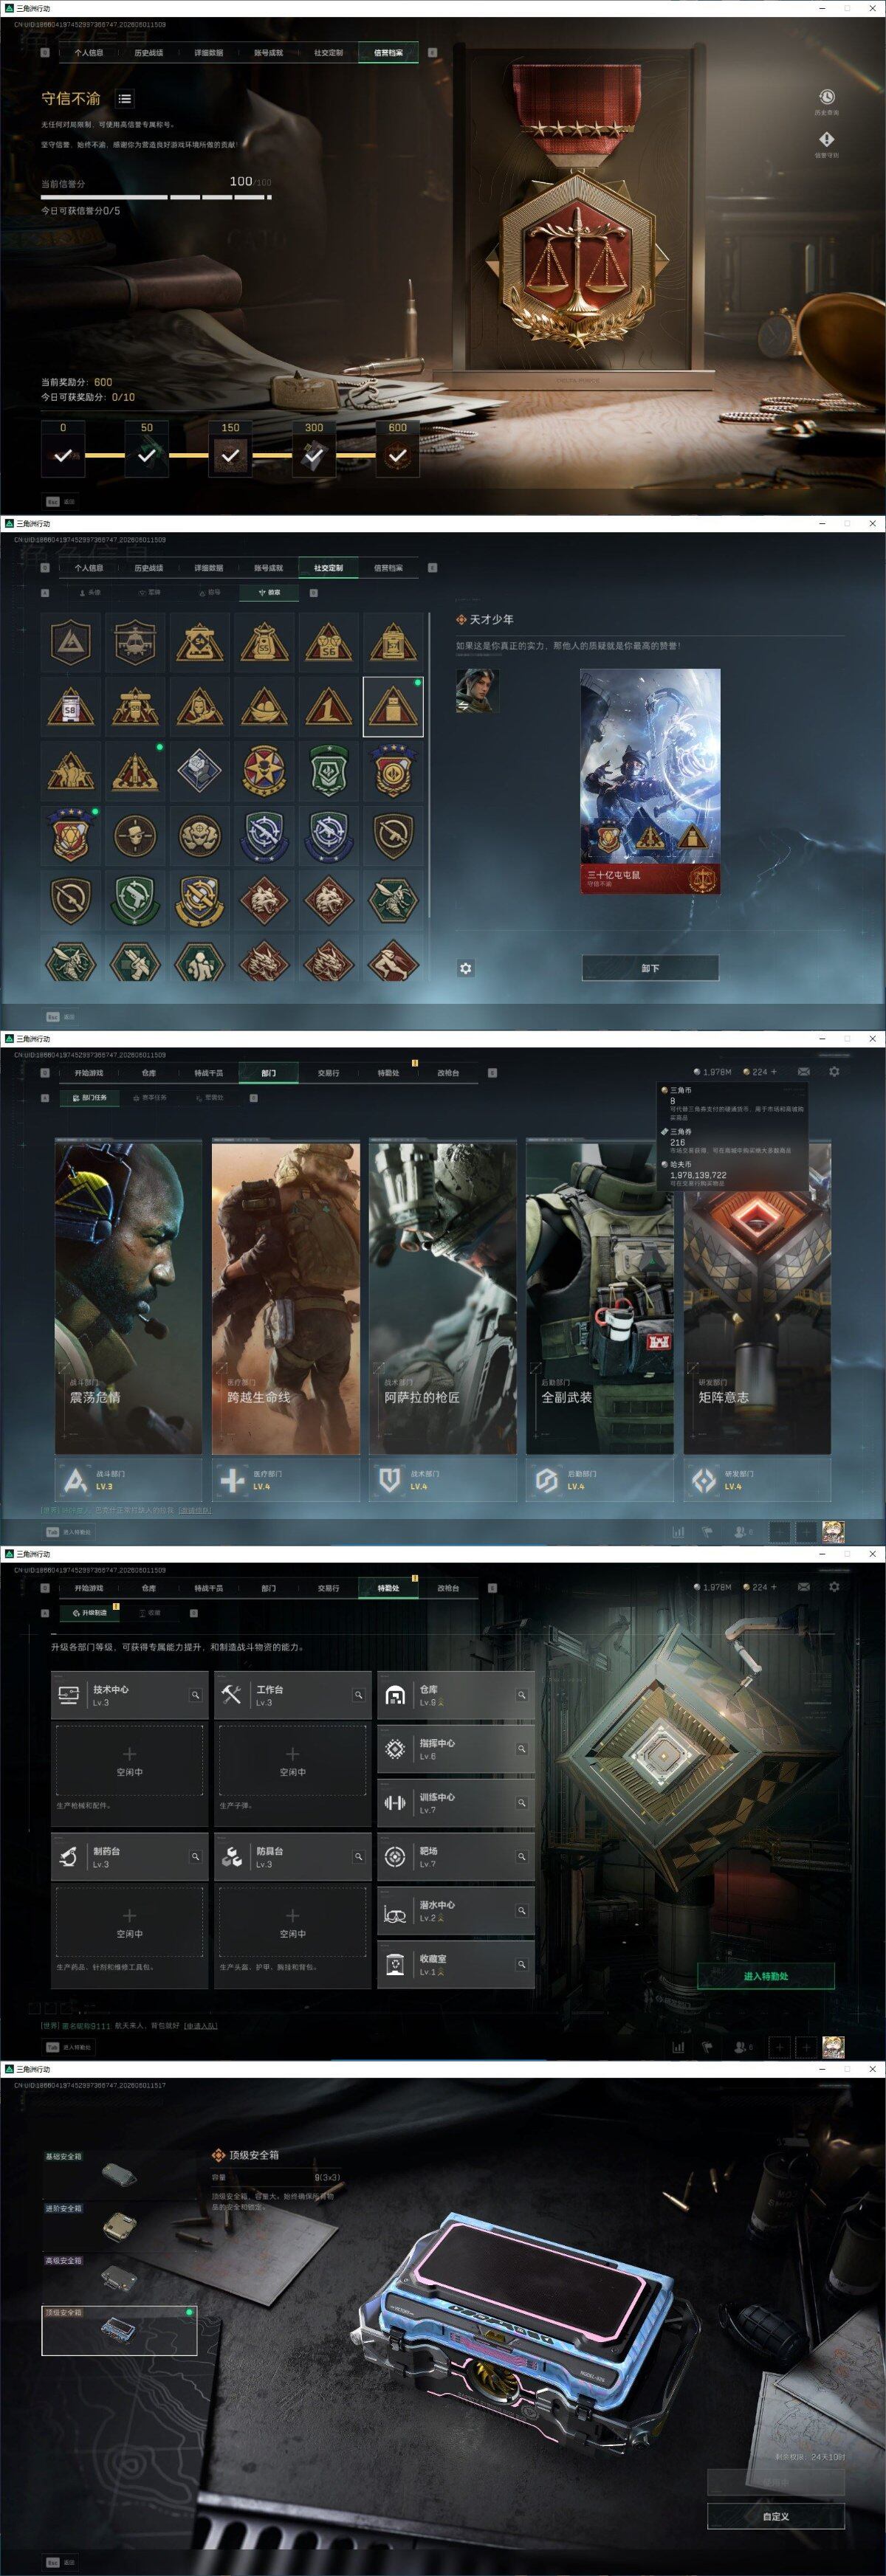Open the 全副武装 logistics mission card
Viewport: 886px width, 2576px height.
tap(600, 1298)
